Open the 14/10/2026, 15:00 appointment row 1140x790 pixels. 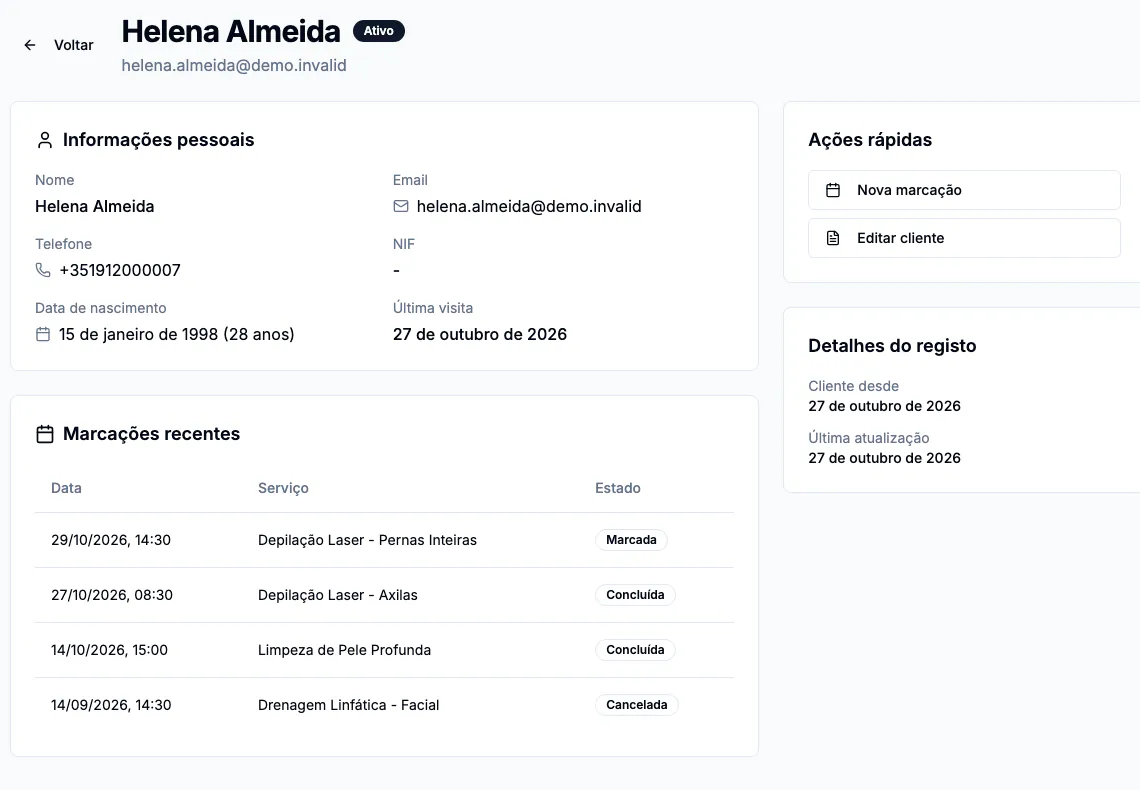pyautogui.click(x=385, y=650)
